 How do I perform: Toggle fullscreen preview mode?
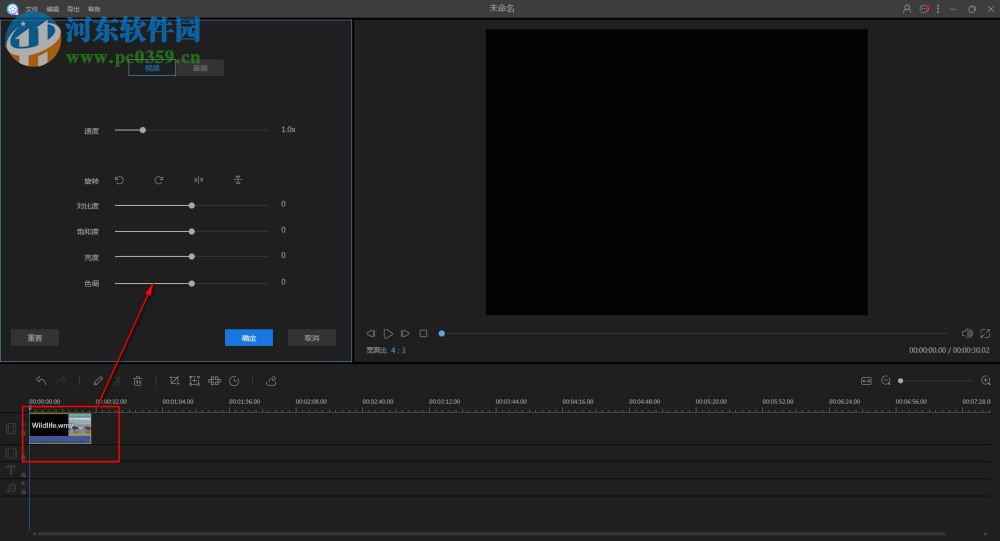pos(985,333)
